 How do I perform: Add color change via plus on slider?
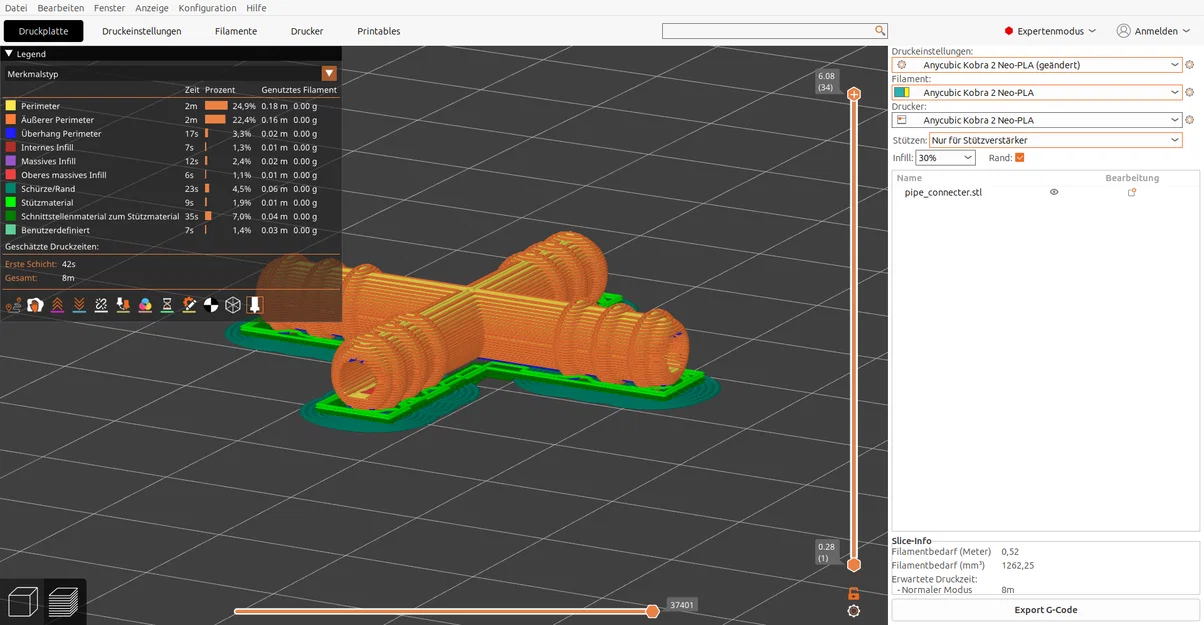click(853, 94)
